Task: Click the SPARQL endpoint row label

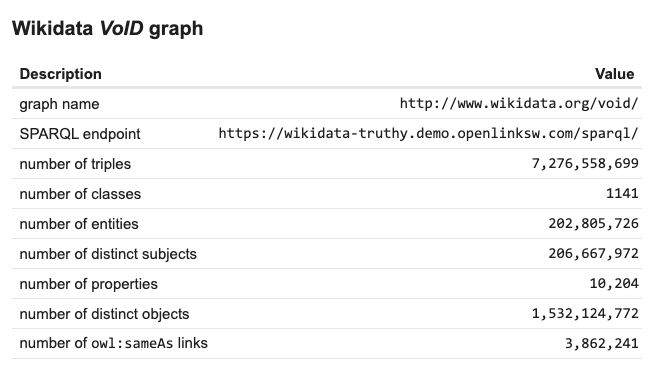Action: (x=80, y=134)
